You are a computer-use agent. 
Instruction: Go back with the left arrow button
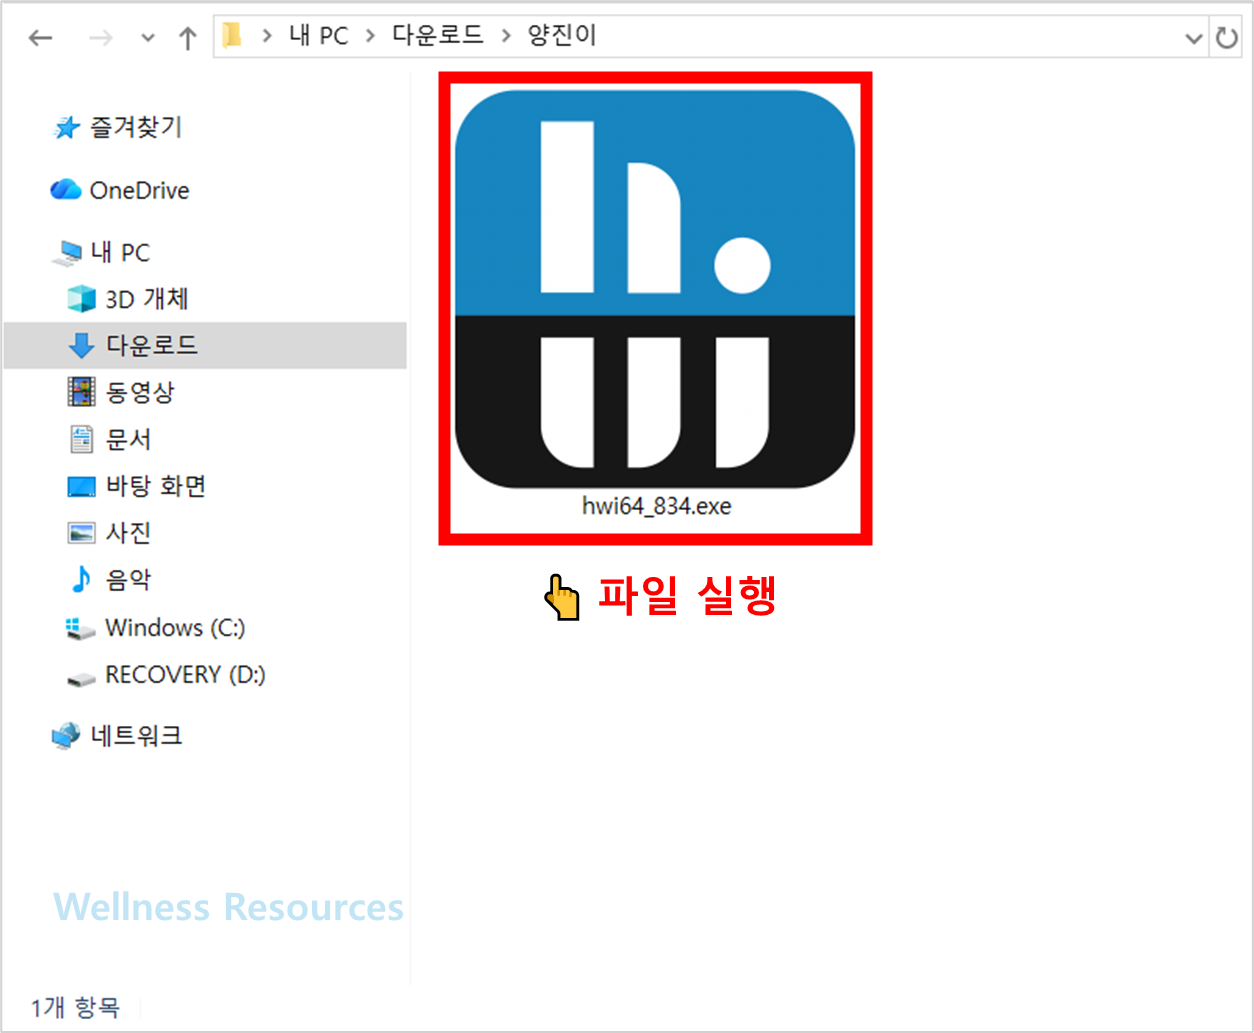(x=40, y=38)
